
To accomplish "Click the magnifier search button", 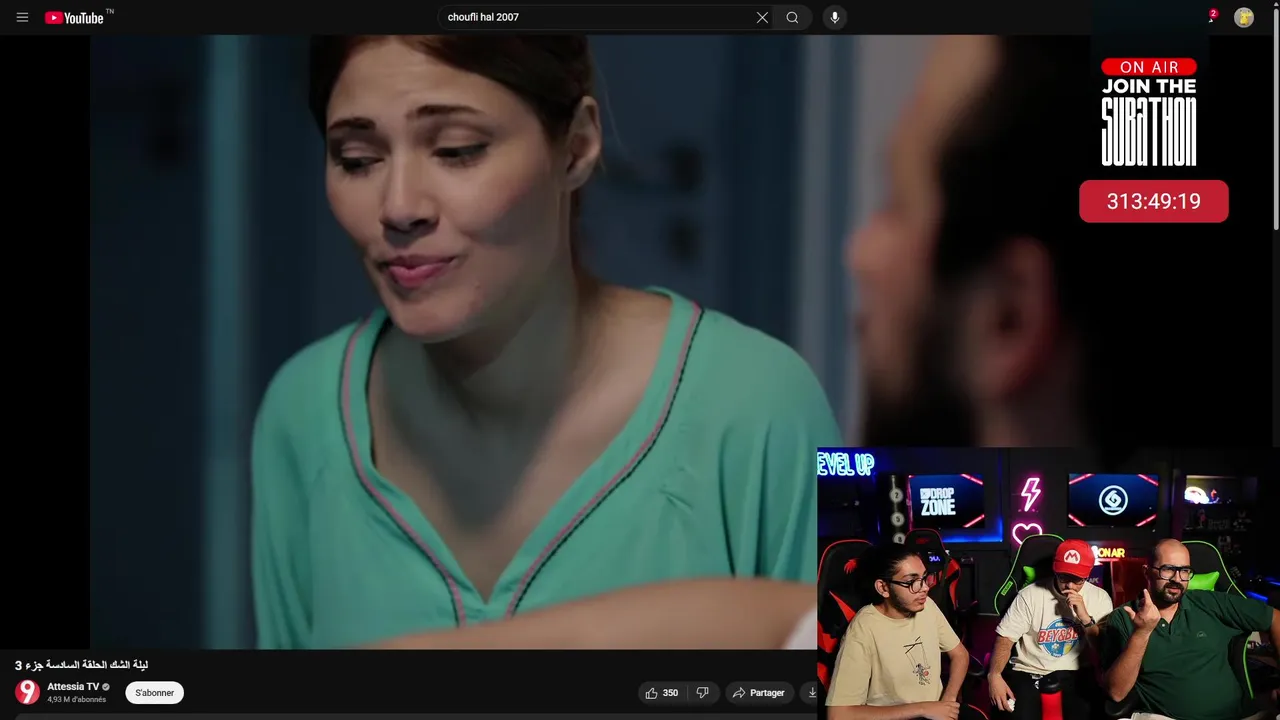I will coord(792,17).
